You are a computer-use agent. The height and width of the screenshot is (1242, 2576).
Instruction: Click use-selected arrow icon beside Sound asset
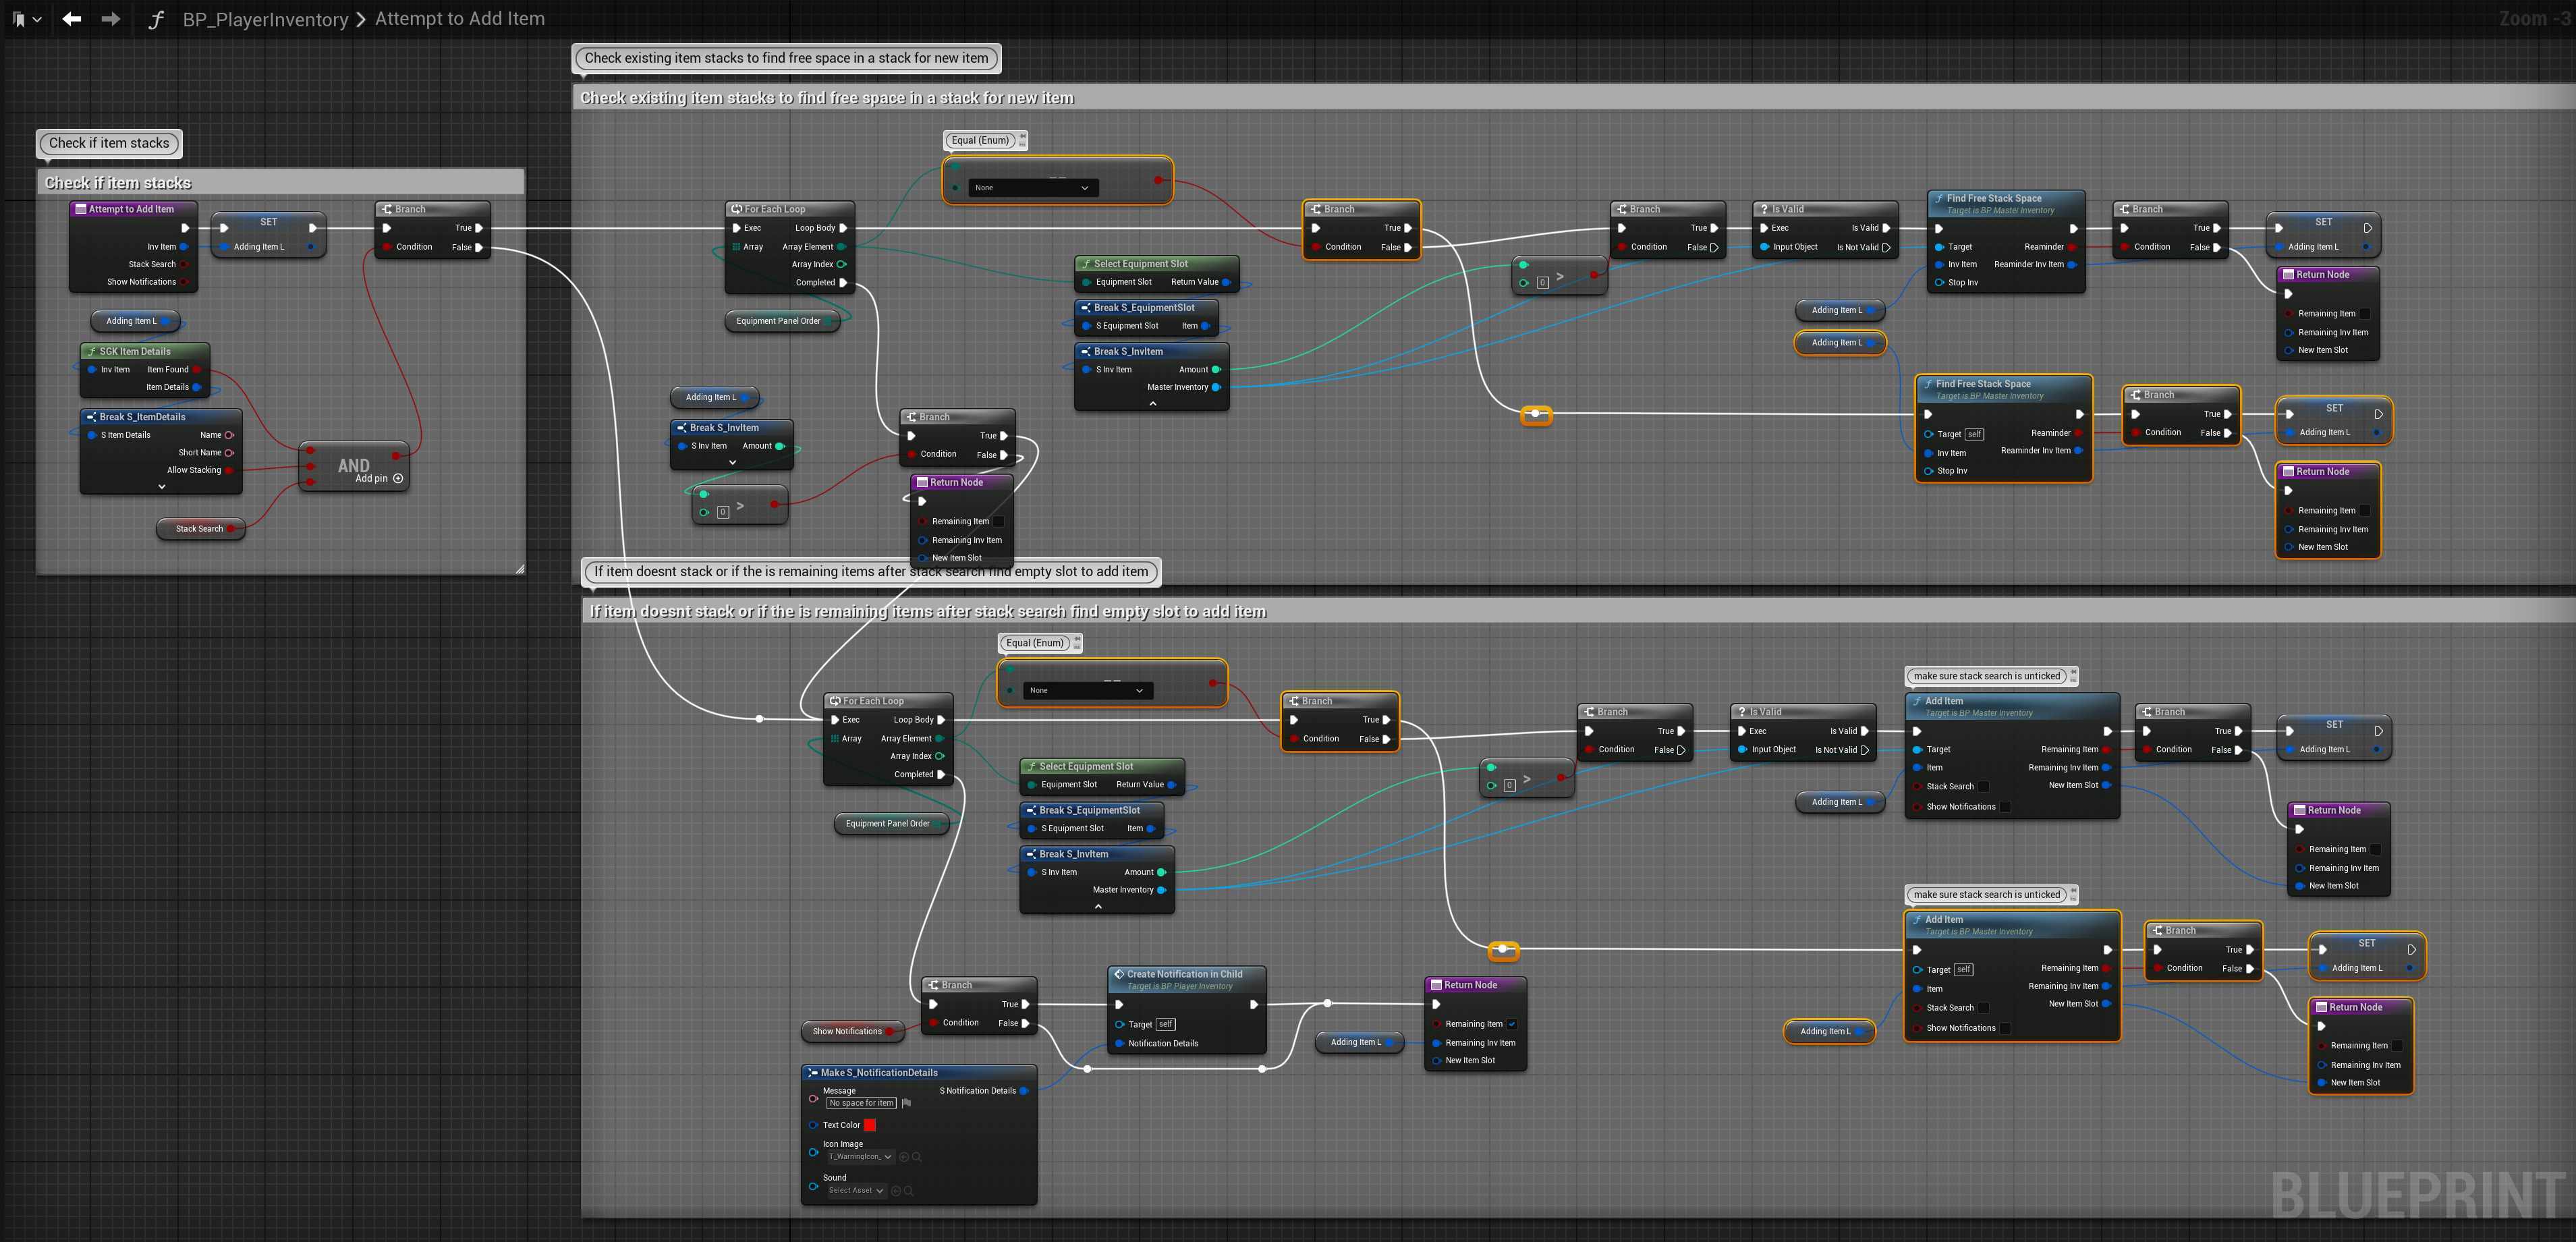point(897,1191)
